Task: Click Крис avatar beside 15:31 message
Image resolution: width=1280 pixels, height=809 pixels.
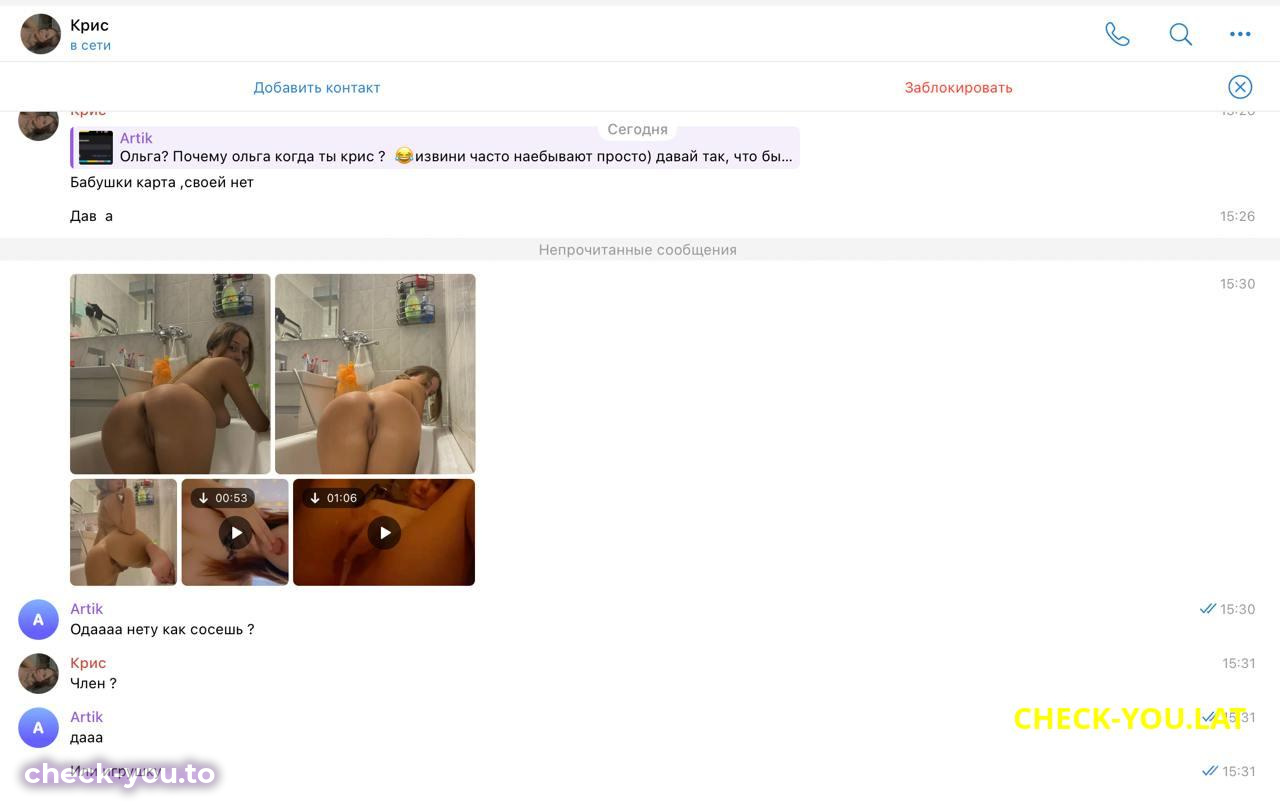Action: pyautogui.click(x=39, y=674)
